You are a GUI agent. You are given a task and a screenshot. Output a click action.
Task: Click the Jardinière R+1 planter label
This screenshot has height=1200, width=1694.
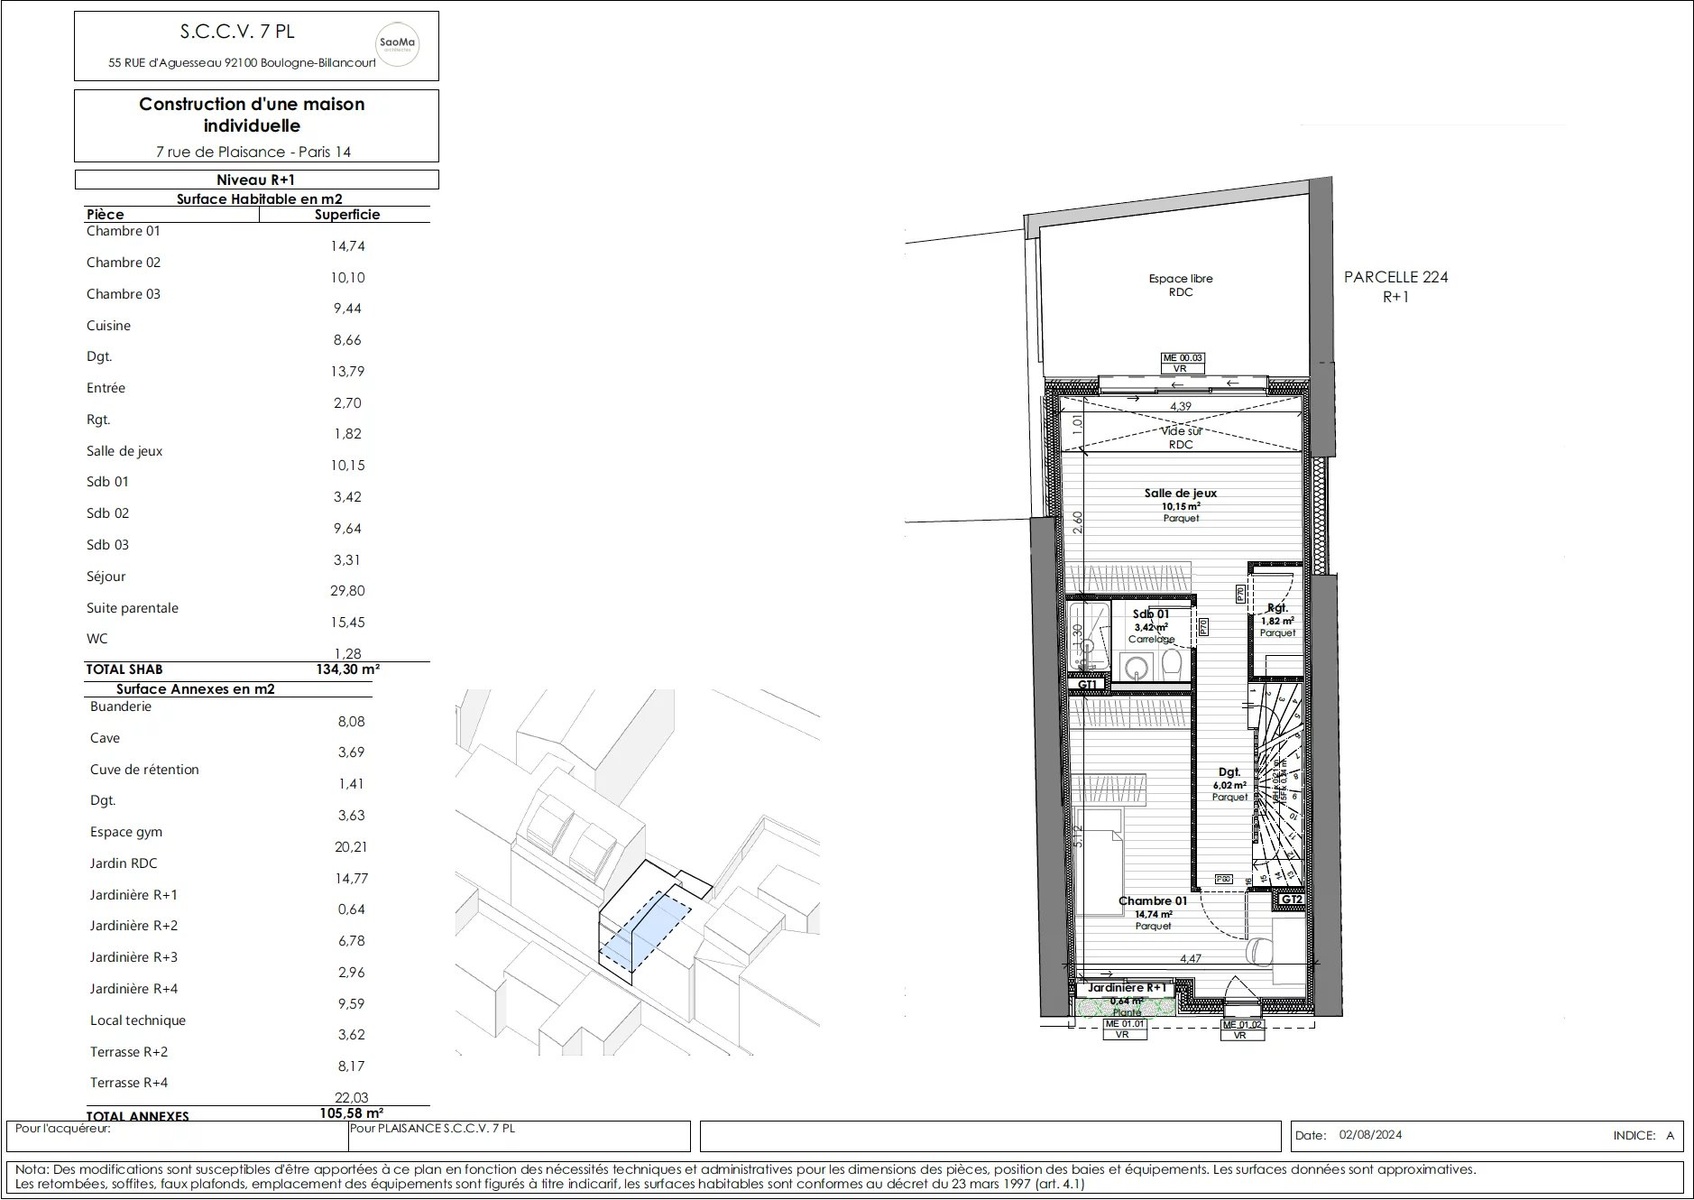pos(1127,988)
